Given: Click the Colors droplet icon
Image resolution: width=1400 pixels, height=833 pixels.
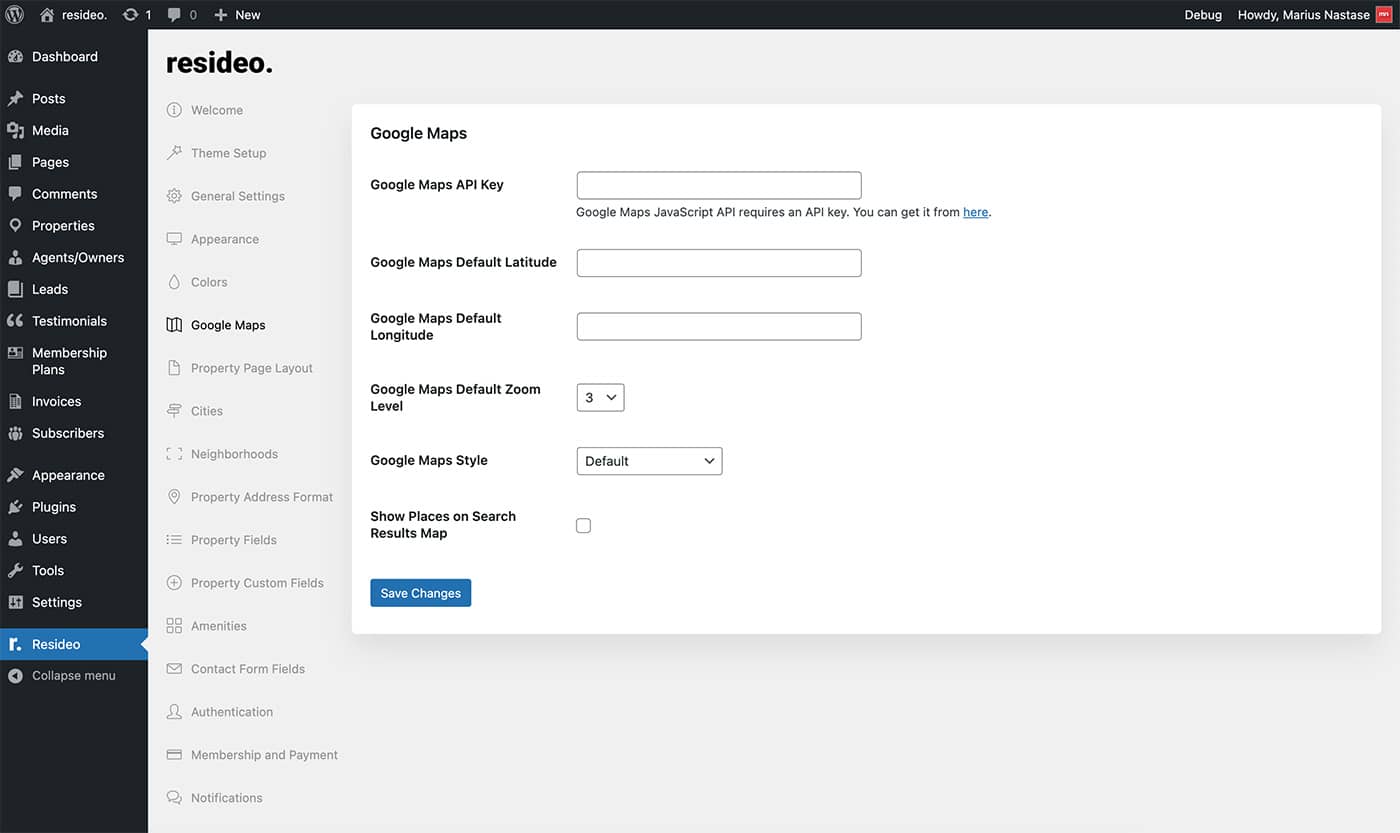Looking at the screenshot, I should coord(174,282).
